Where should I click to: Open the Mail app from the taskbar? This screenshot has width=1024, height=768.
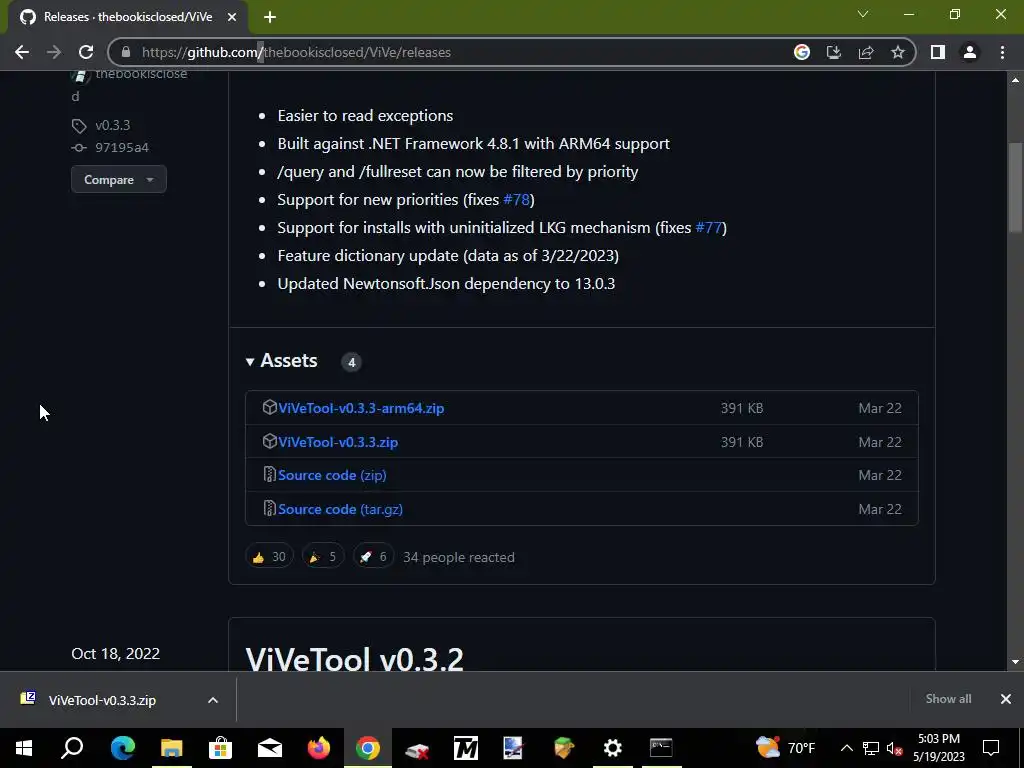[270, 748]
